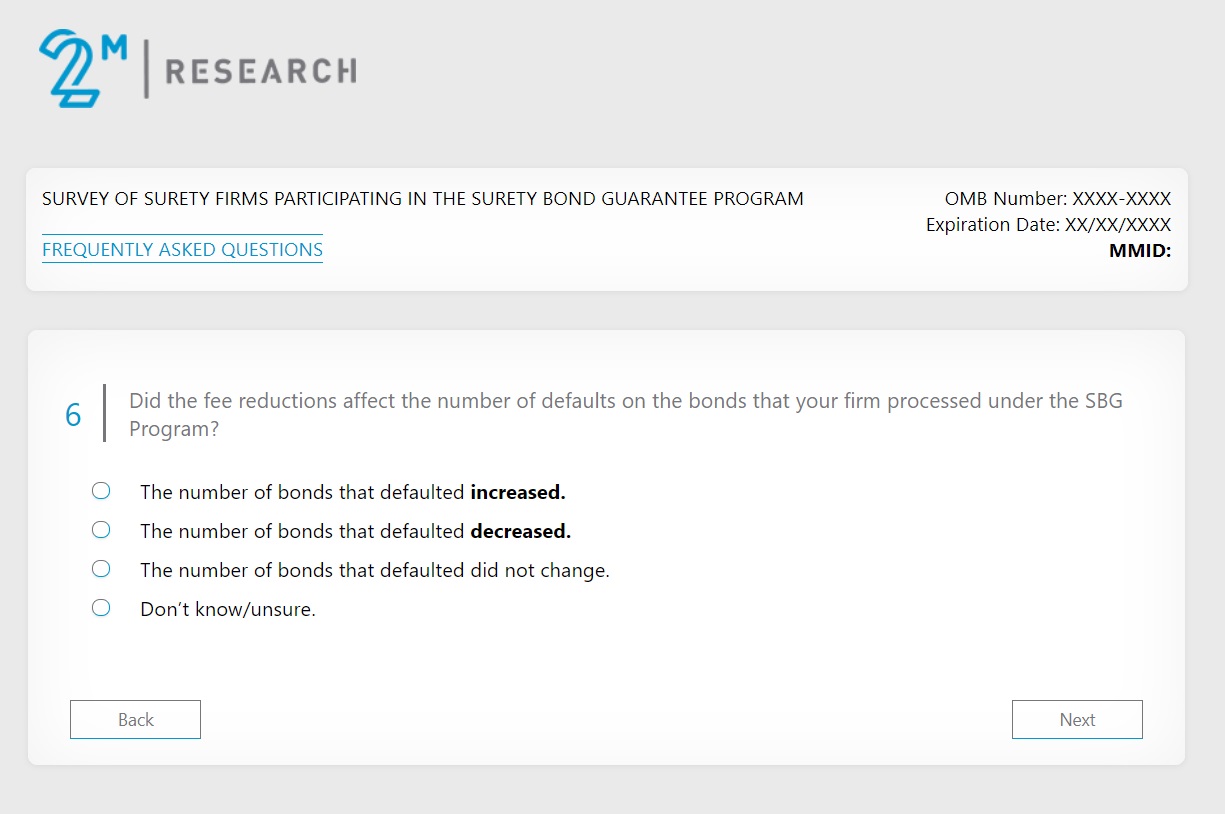1225x814 pixels.
Task: Click the Survey of Surety Firms title
Action: coord(422,199)
